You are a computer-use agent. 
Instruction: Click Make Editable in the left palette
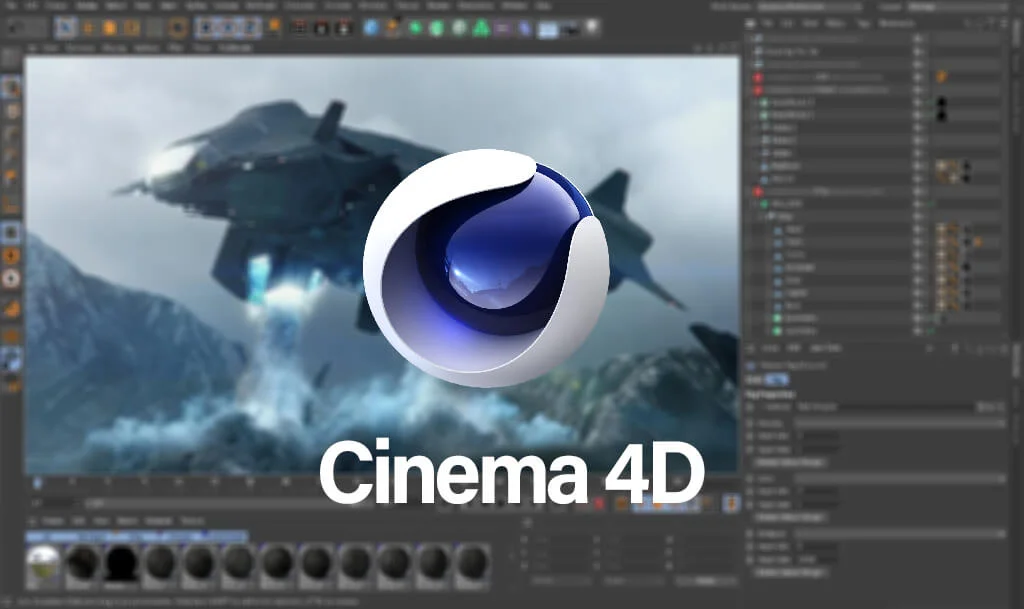(x=10, y=57)
